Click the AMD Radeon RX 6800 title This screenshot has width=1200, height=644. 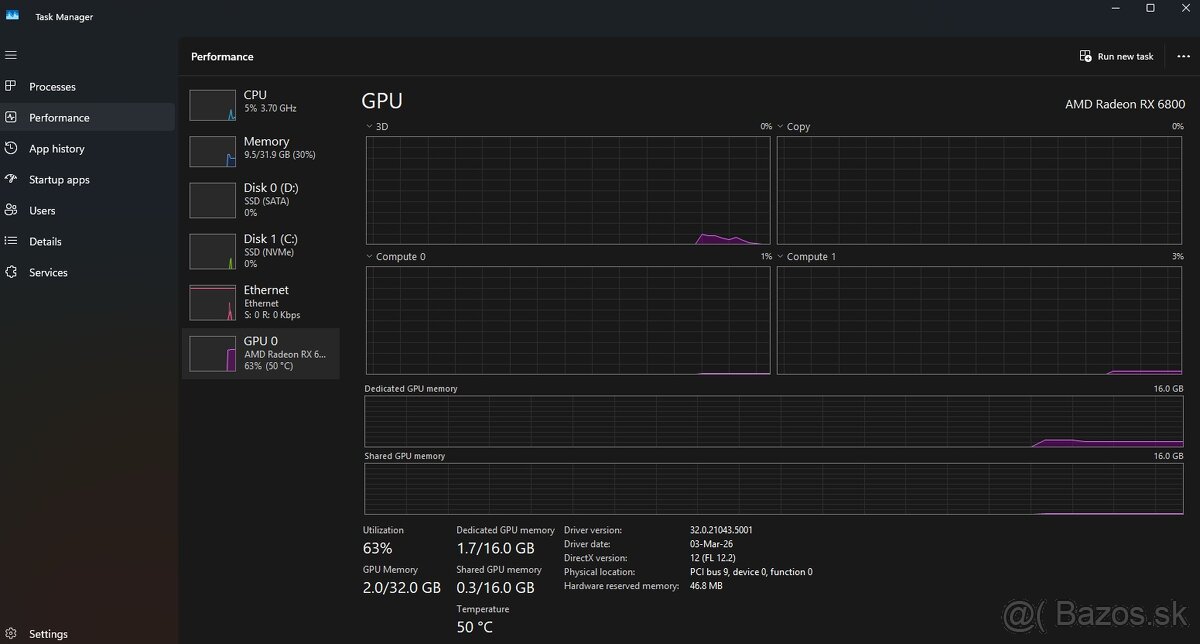tap(1125, 104)
